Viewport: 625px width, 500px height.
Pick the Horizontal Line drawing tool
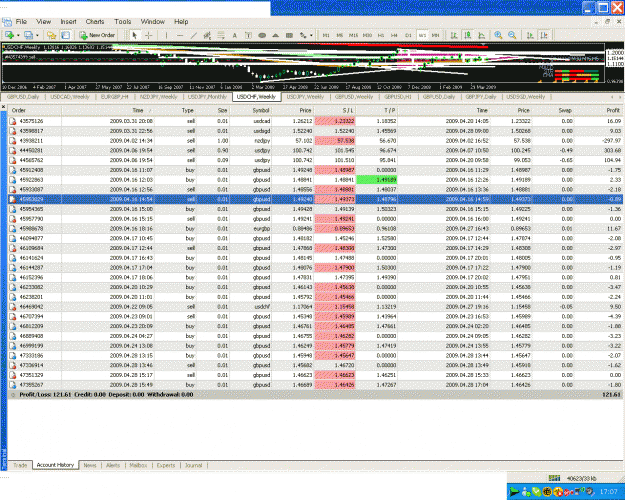(x=180, y=35)
